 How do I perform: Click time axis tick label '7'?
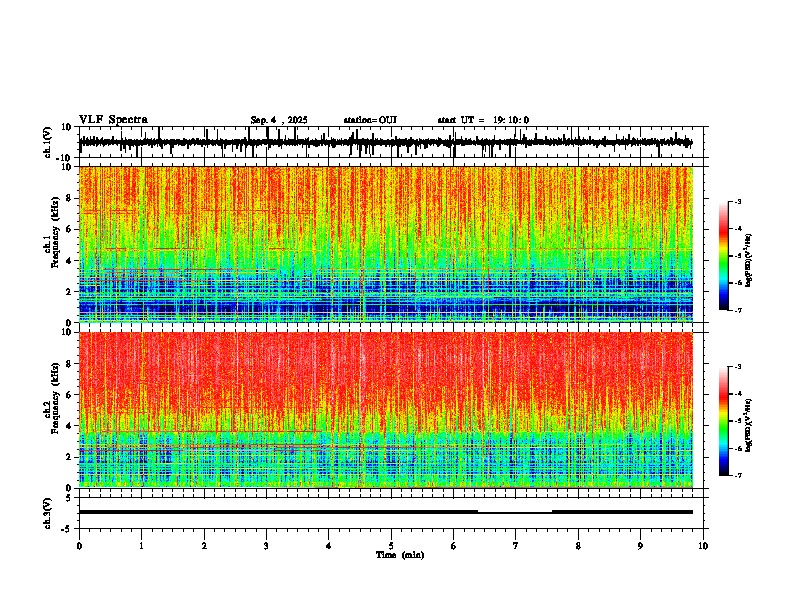pyautogui.click(x=516, y=546)
